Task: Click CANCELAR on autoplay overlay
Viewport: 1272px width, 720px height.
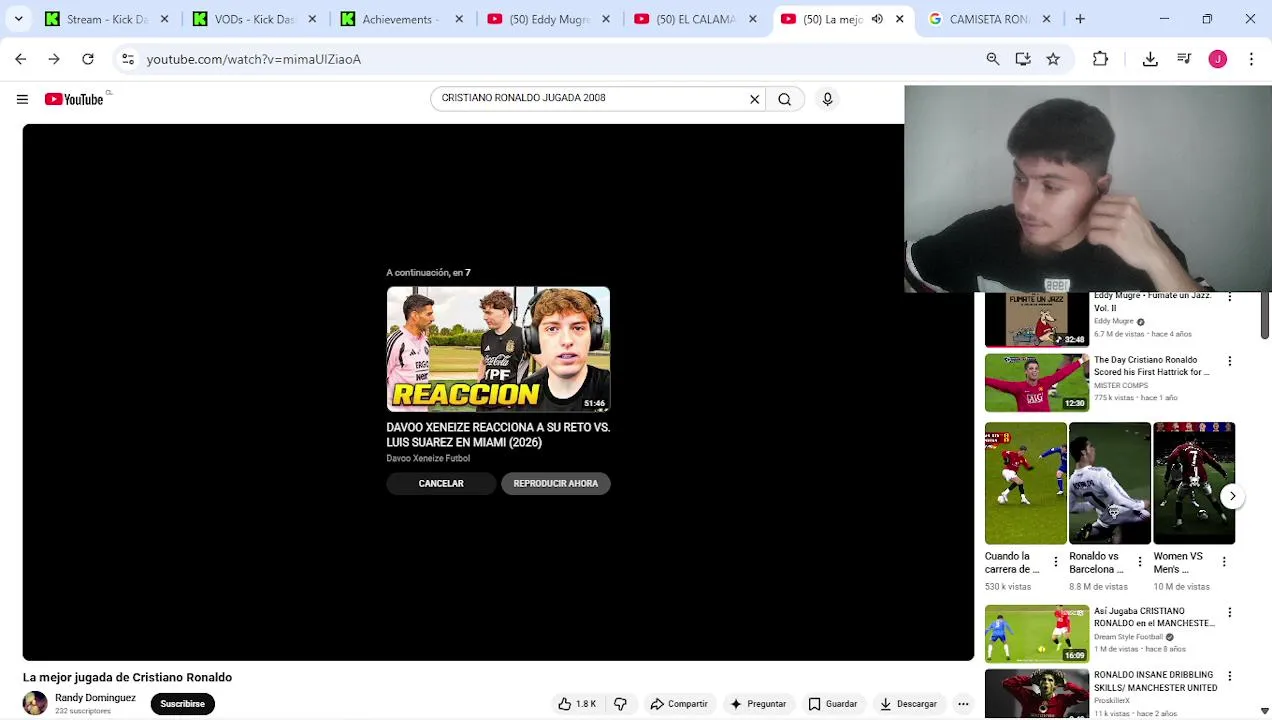Action: click(441, 484)
